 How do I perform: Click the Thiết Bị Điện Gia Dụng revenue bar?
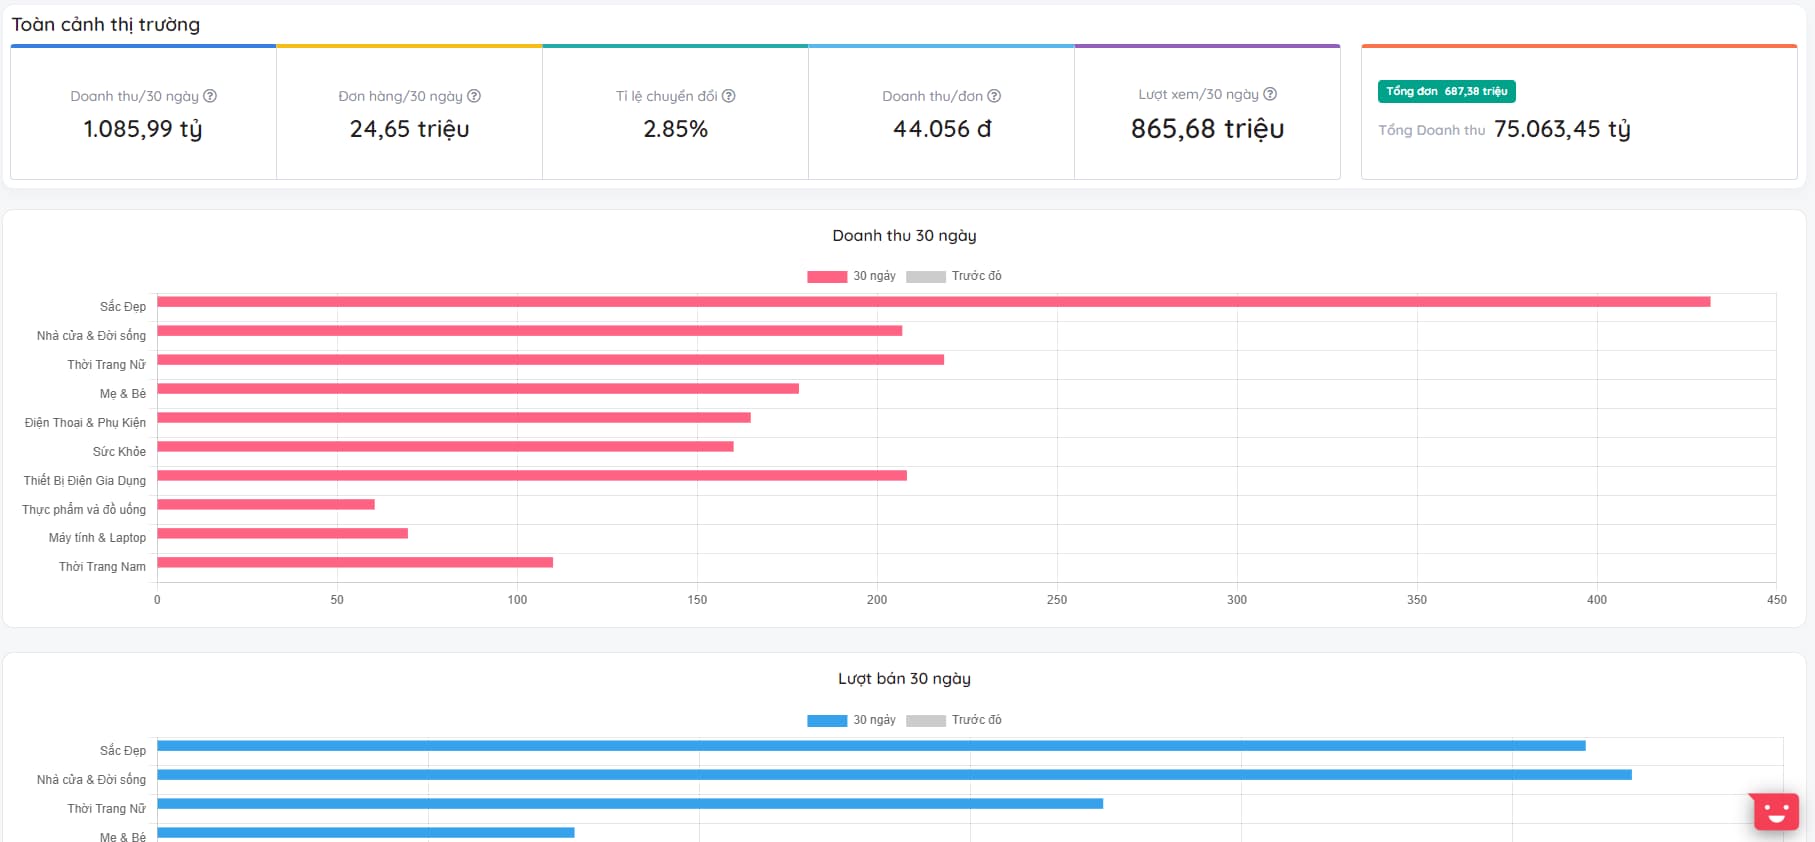[x=532, y=476]
